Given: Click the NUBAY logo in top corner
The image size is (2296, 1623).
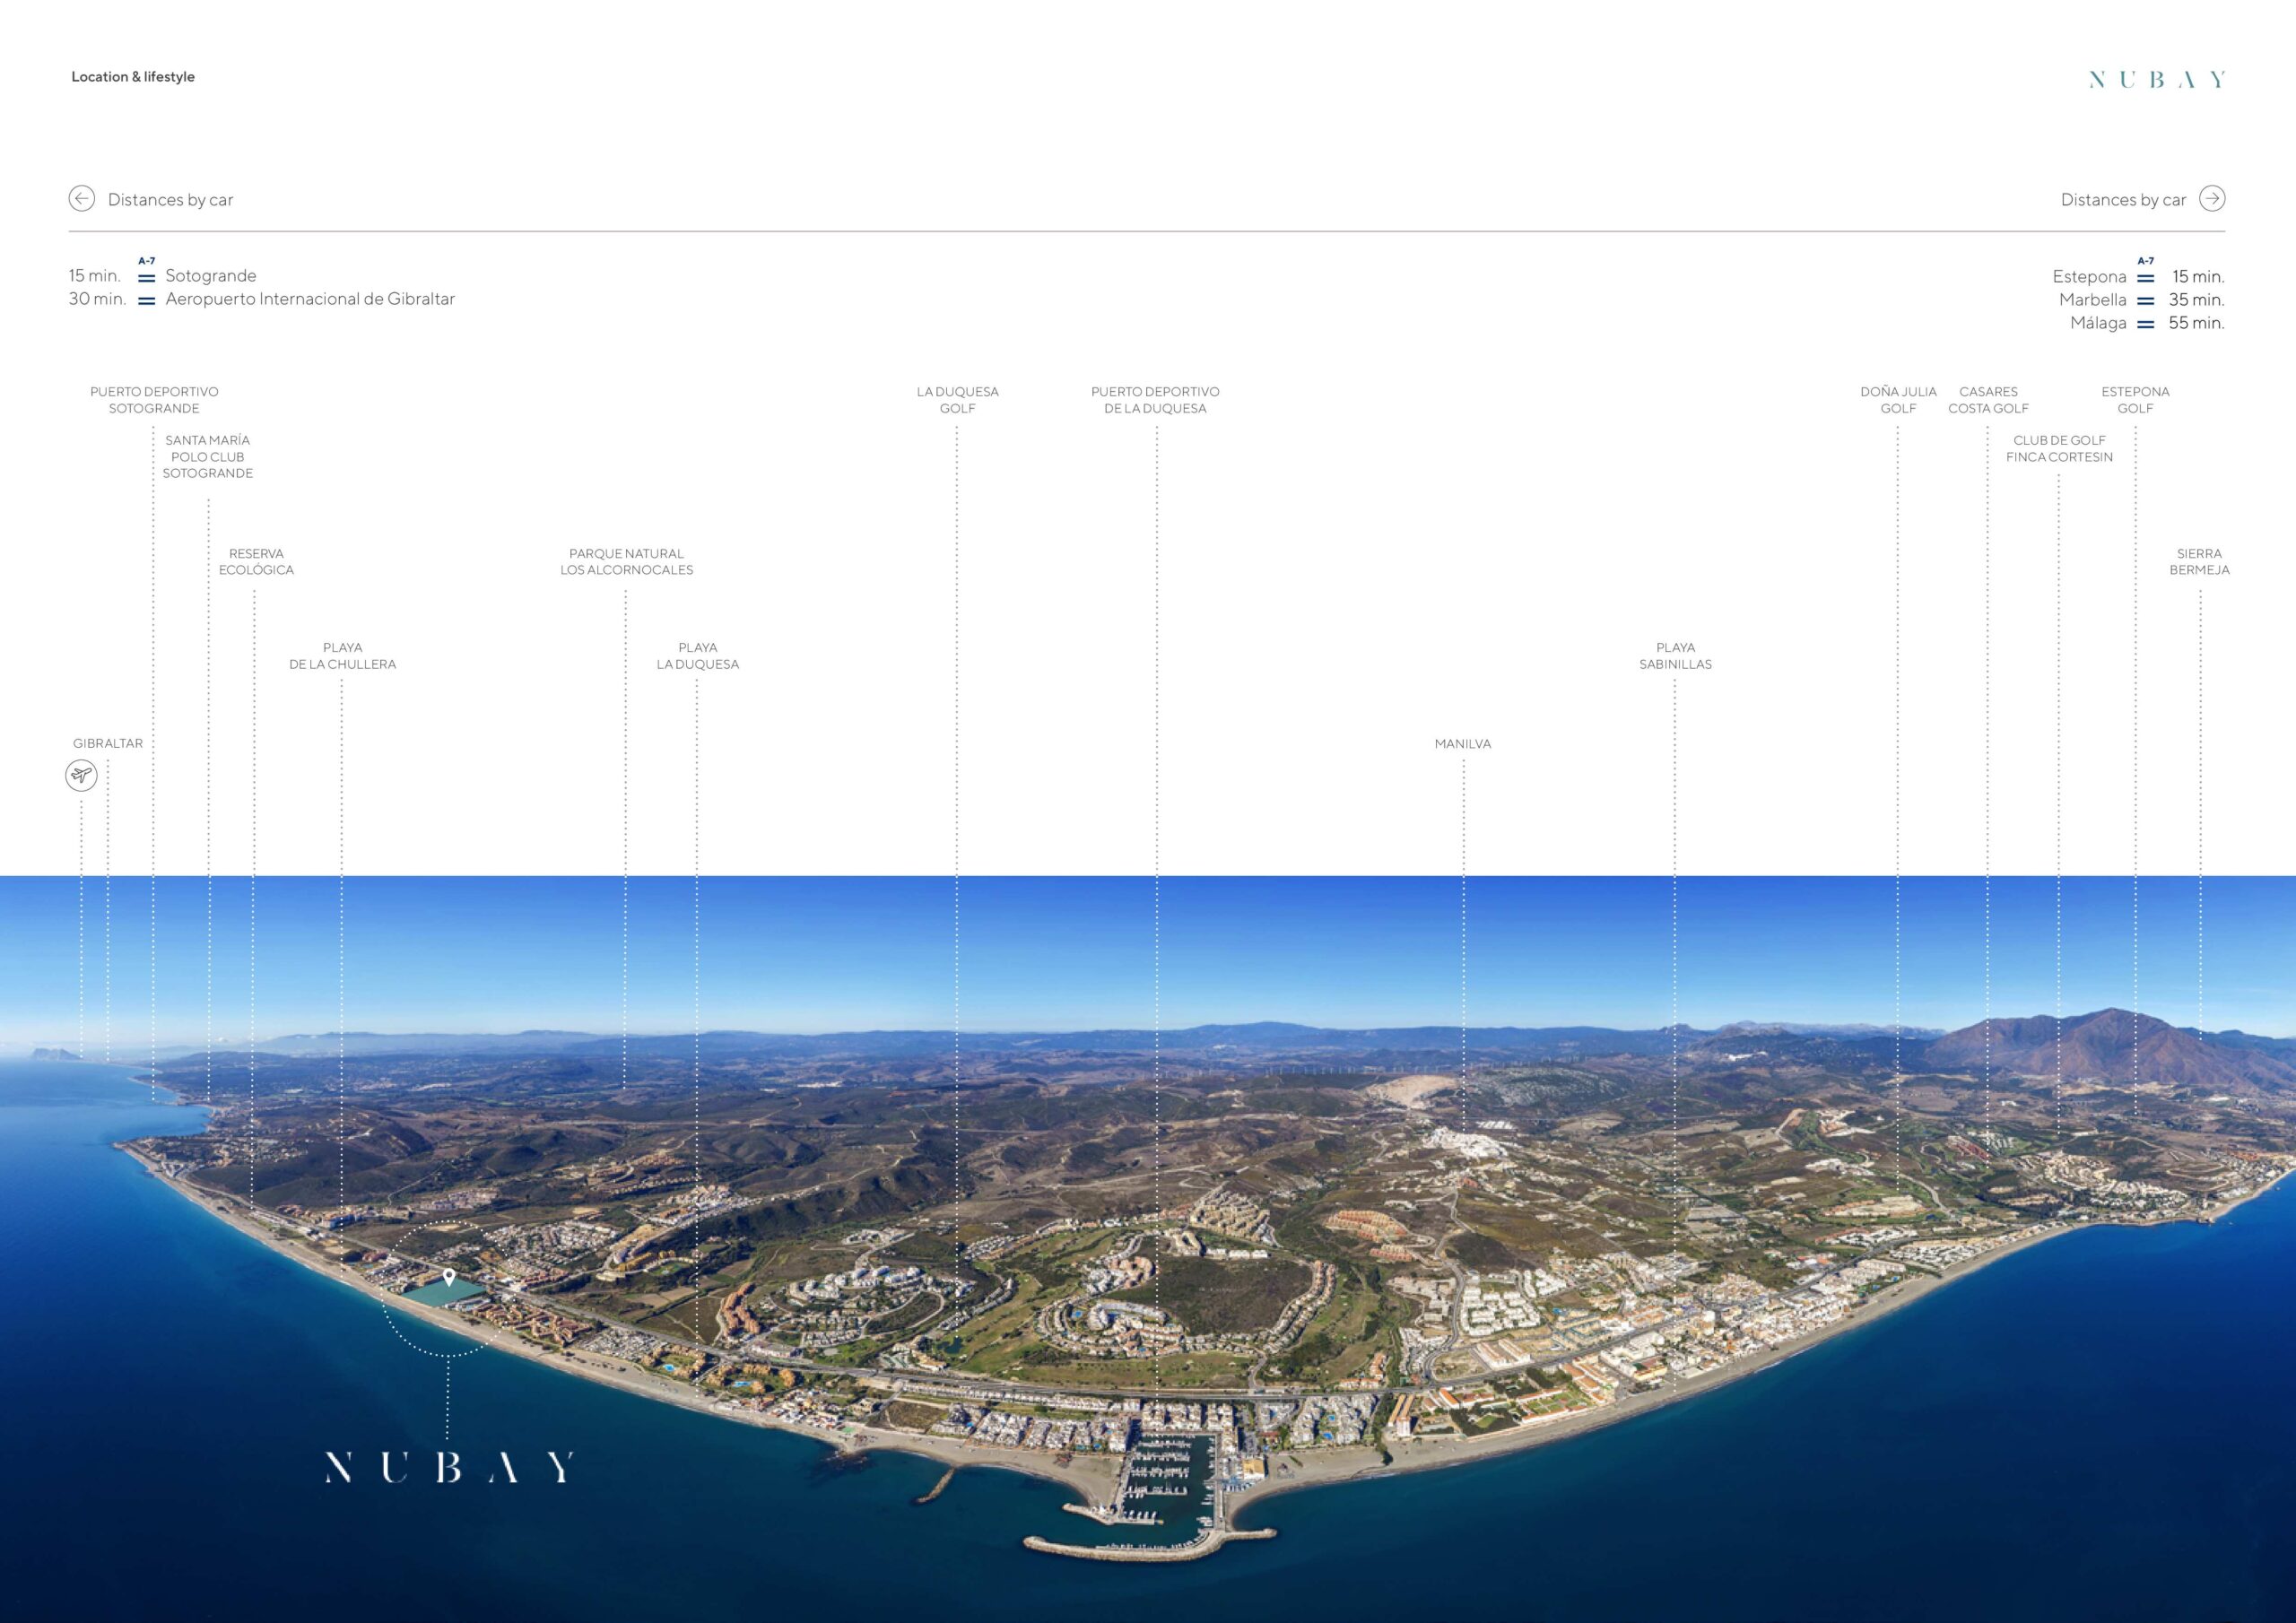Looking at the screenshot, I should pos(2157,80).
